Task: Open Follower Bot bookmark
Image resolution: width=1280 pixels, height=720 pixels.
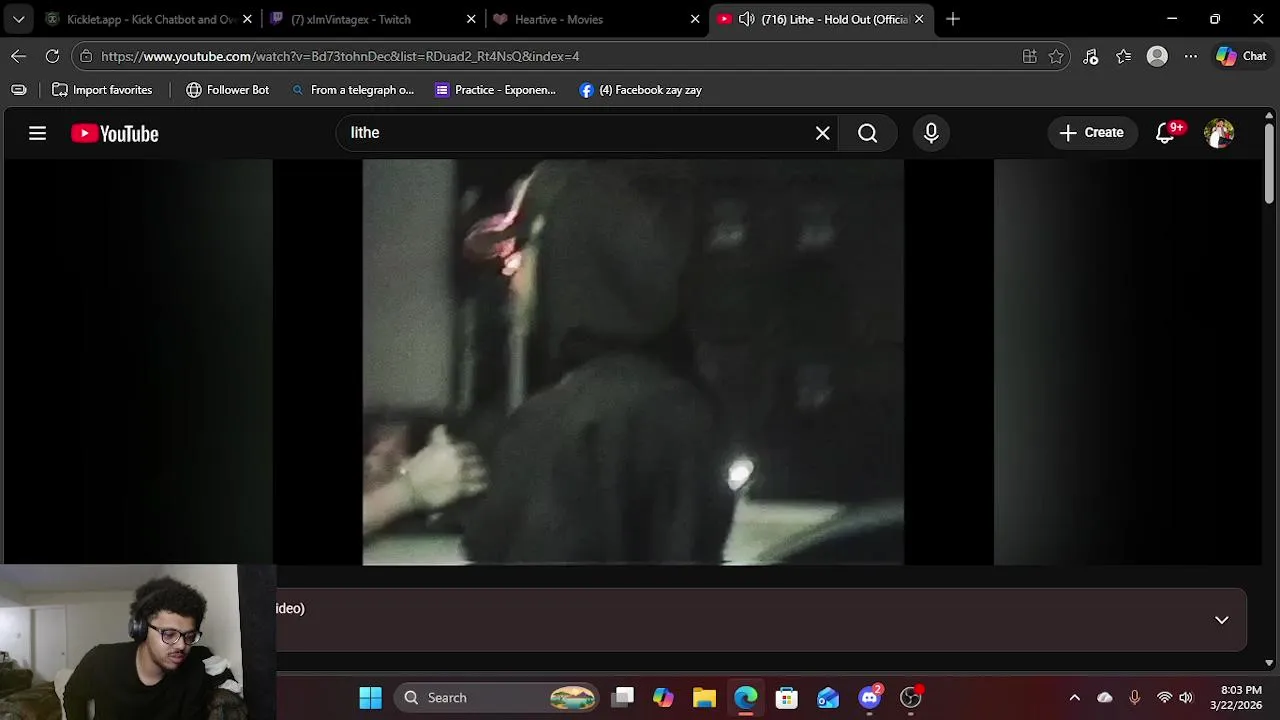Action: (x=227, y=90)
